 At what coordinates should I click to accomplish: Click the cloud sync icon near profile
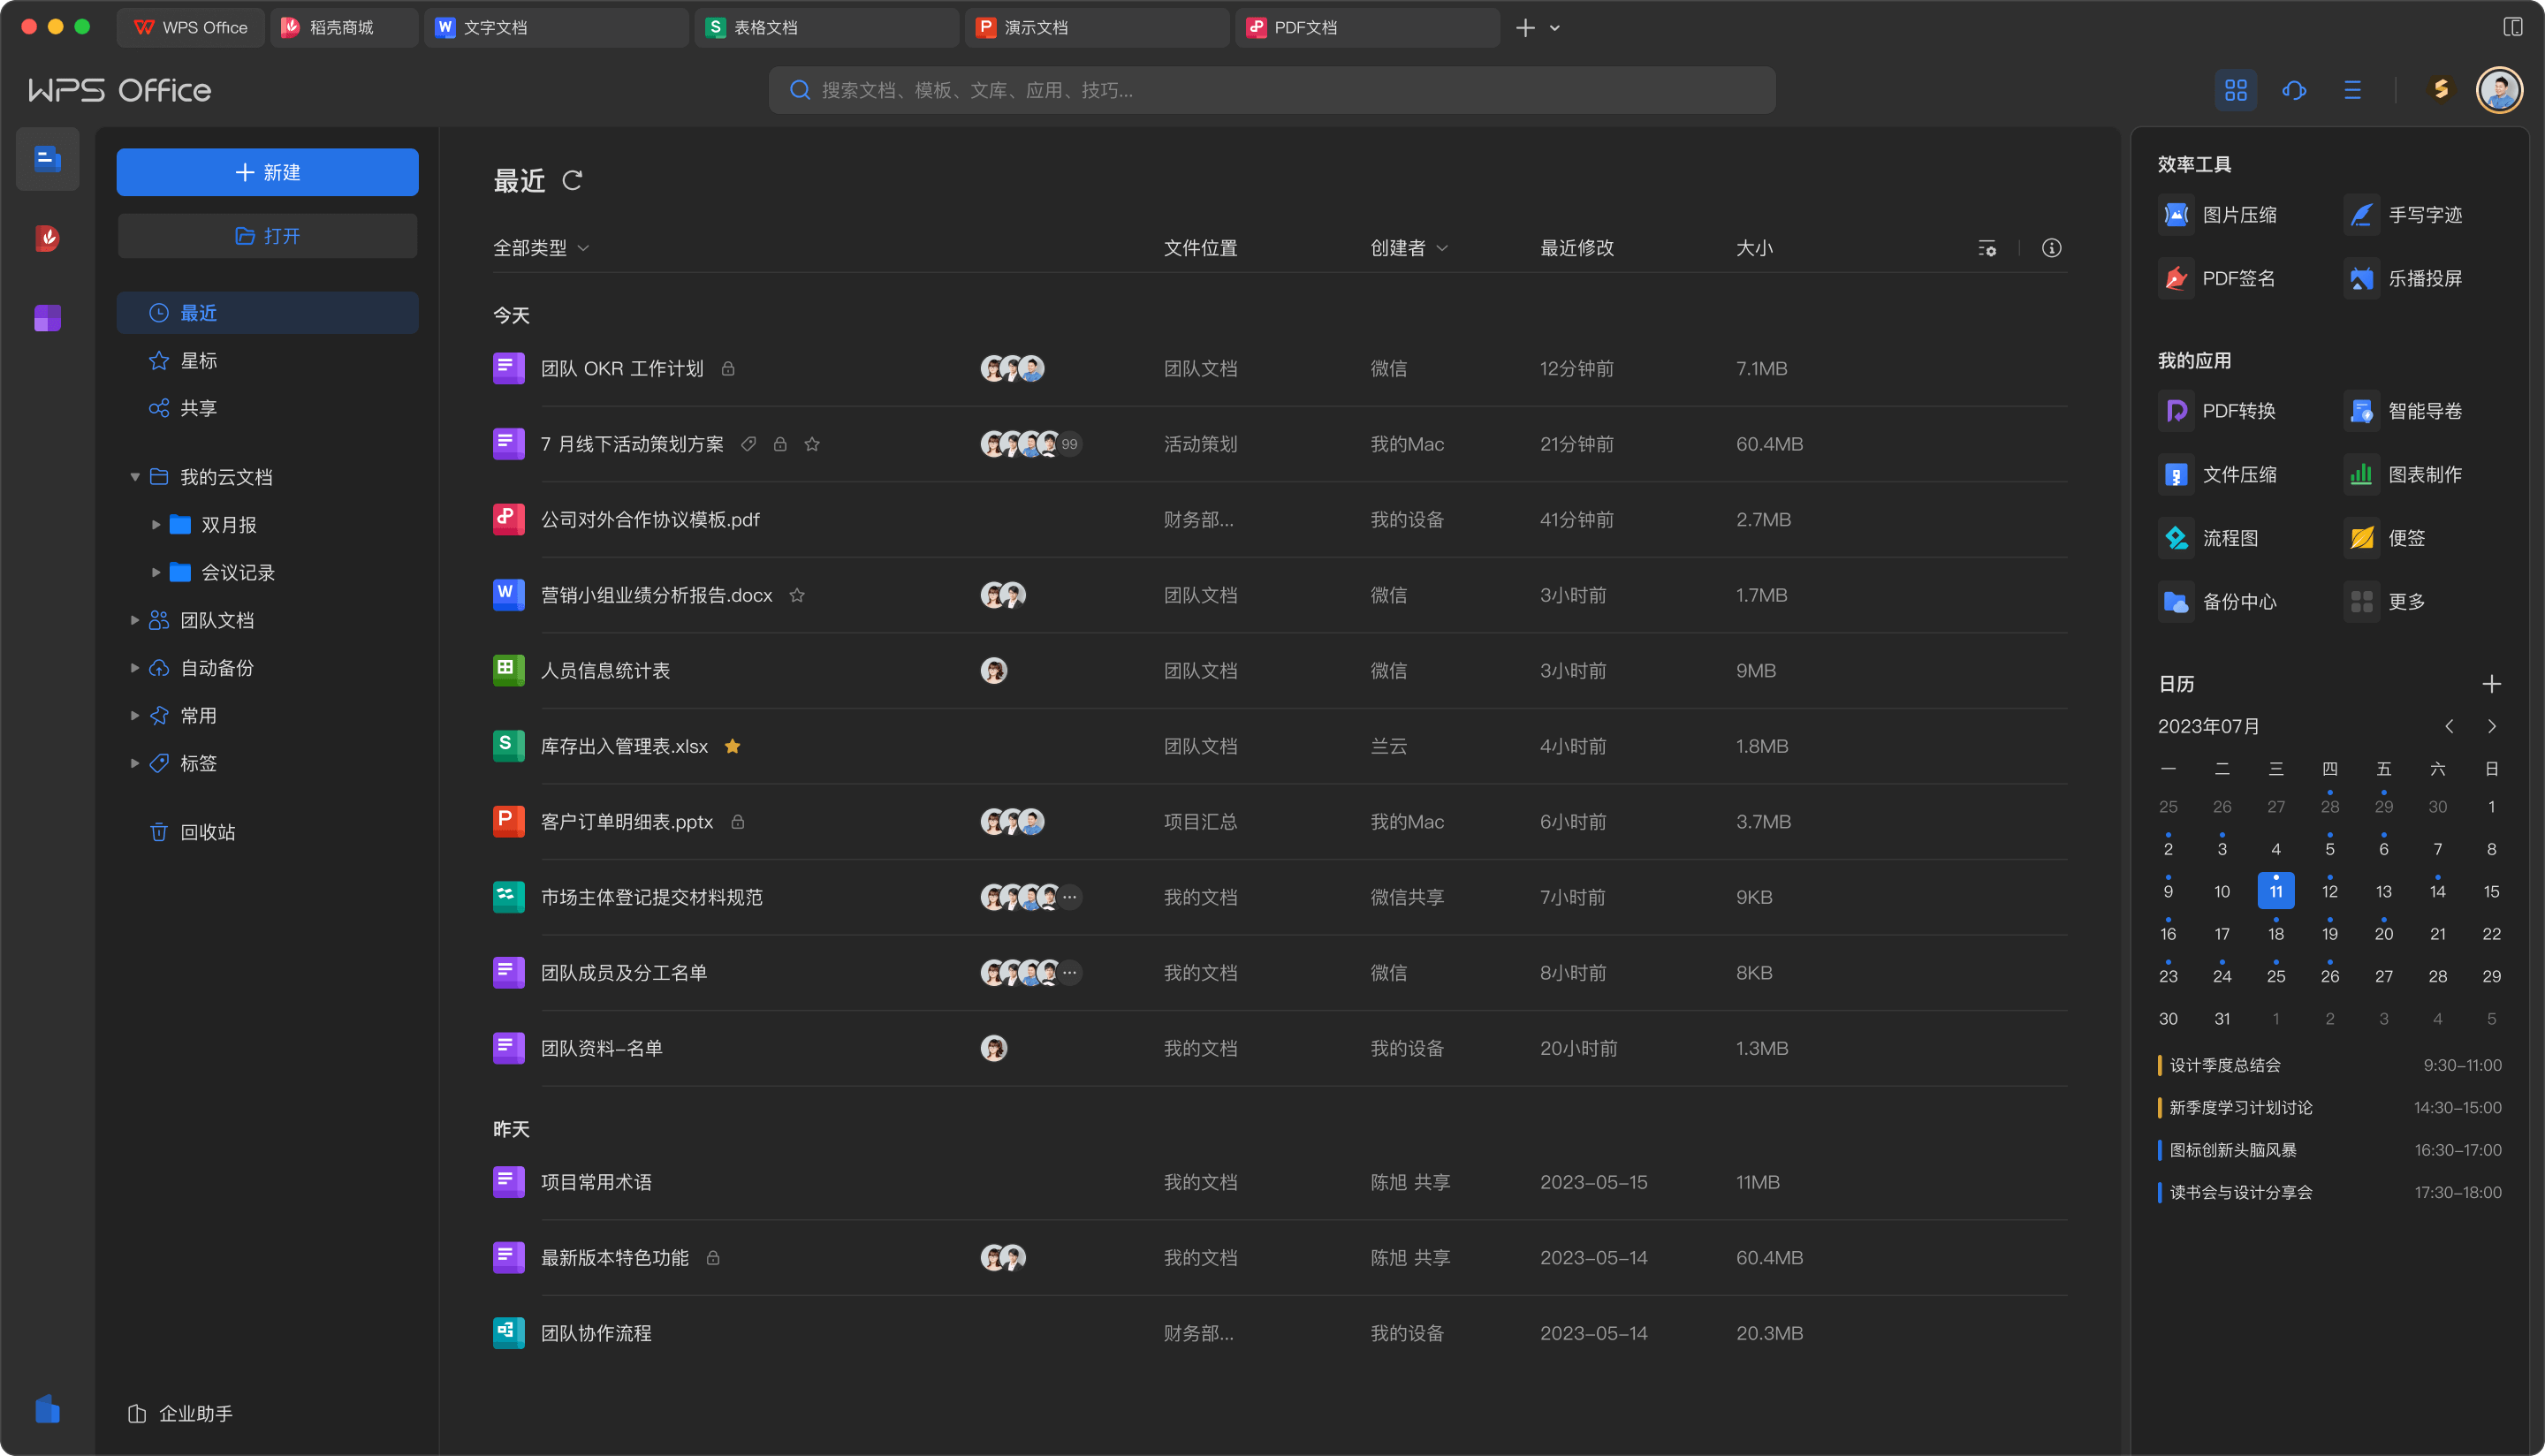tap(2294, 90)
